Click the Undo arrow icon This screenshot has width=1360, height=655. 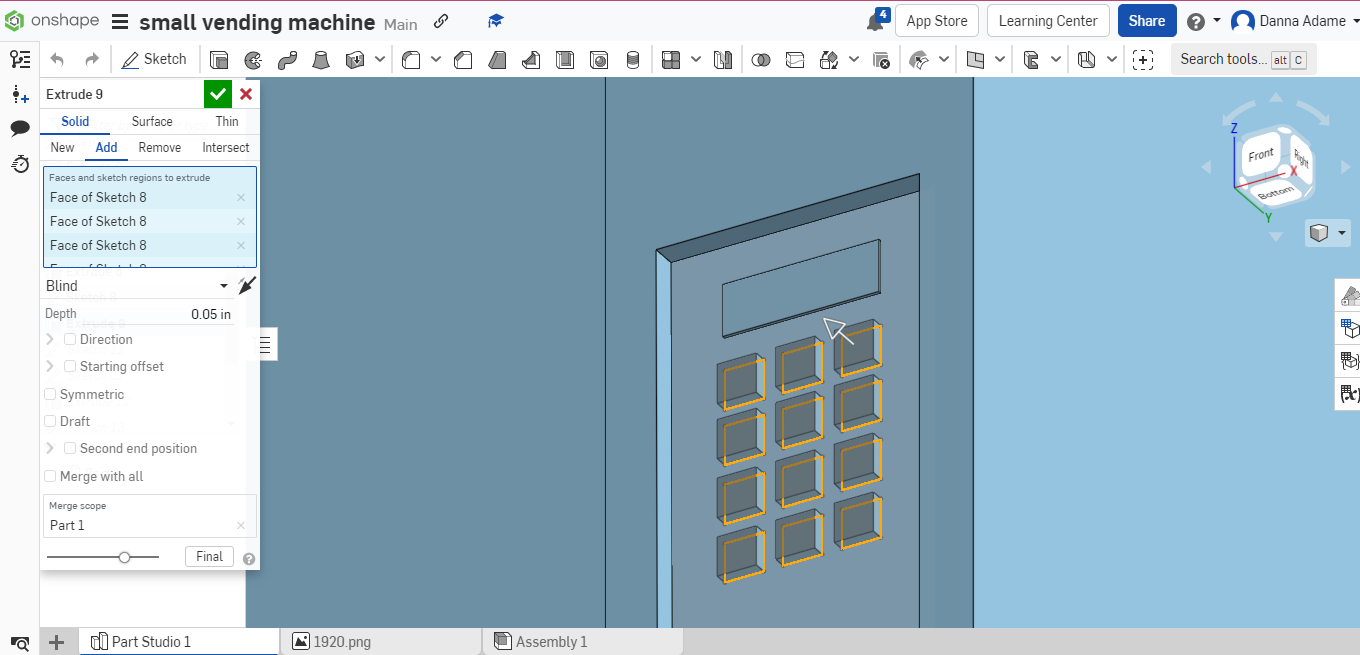(x=57, y=59)
